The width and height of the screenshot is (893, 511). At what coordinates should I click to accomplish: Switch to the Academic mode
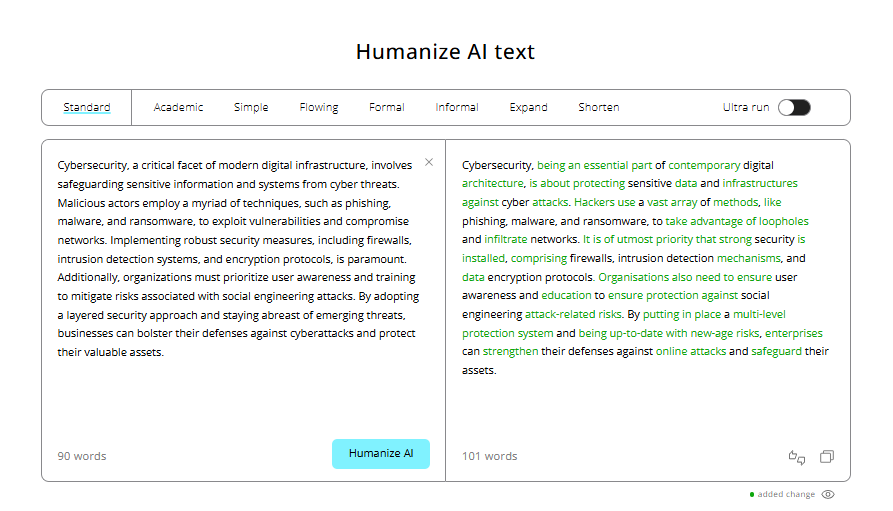(x=178, y=108)
